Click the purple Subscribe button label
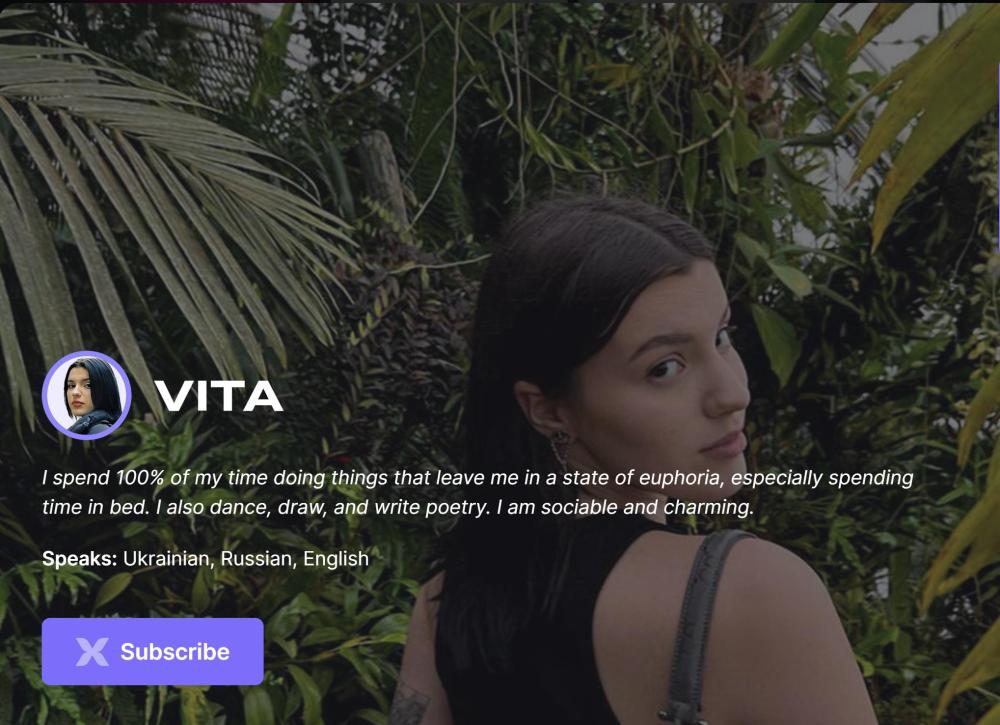The height and width of the screenshot is (725, 1000). [175, 652]
